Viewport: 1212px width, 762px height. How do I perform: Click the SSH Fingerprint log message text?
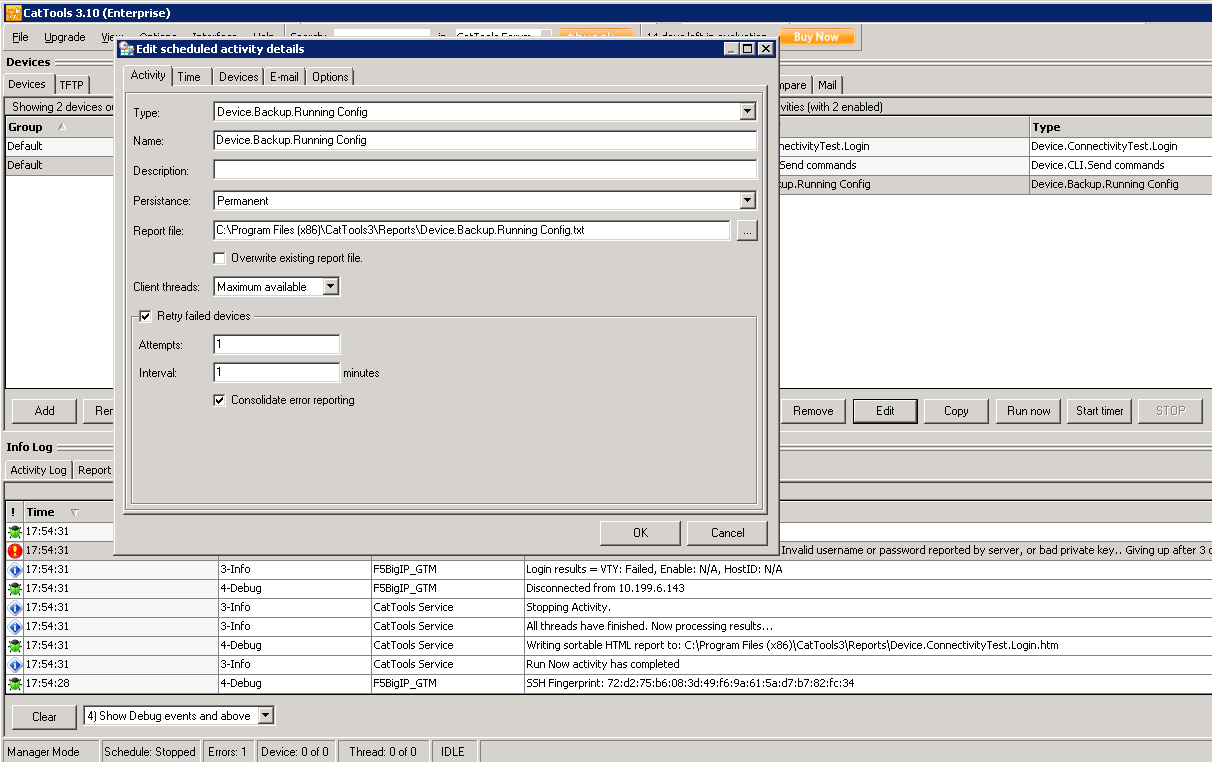coord(690,684)
